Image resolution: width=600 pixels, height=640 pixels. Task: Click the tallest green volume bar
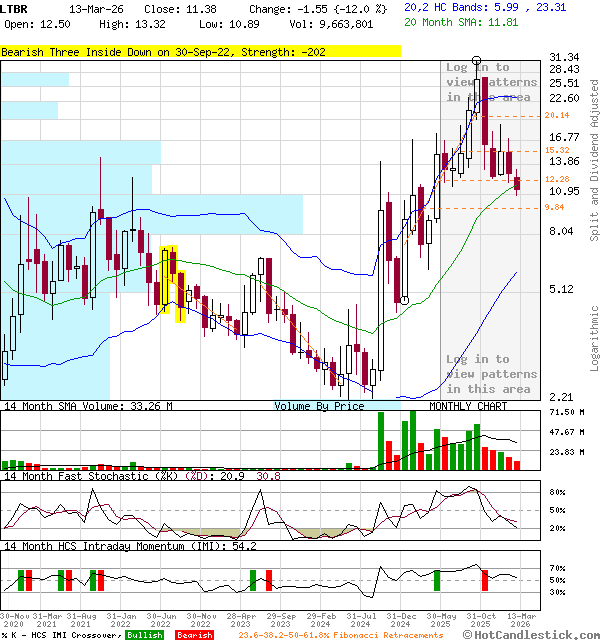(x=413, y=440)
